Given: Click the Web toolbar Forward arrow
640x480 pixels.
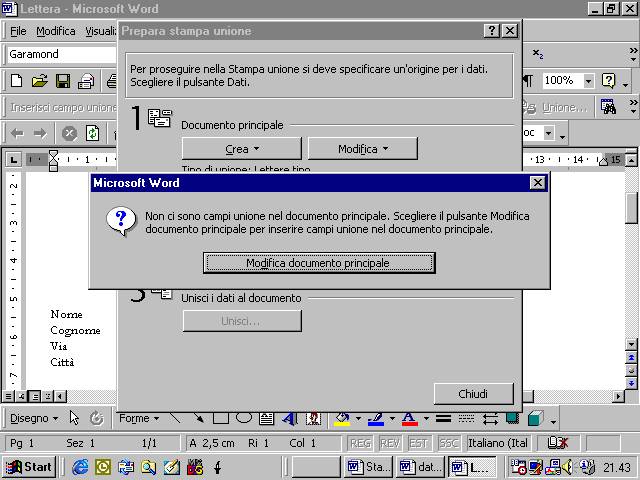Looking at the screenshot, I should [x=40, y=133].
